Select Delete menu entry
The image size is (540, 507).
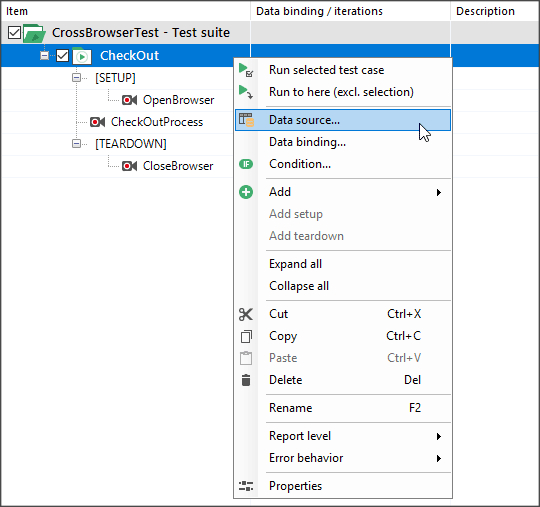pyautogui.click(x=343, y=380)
